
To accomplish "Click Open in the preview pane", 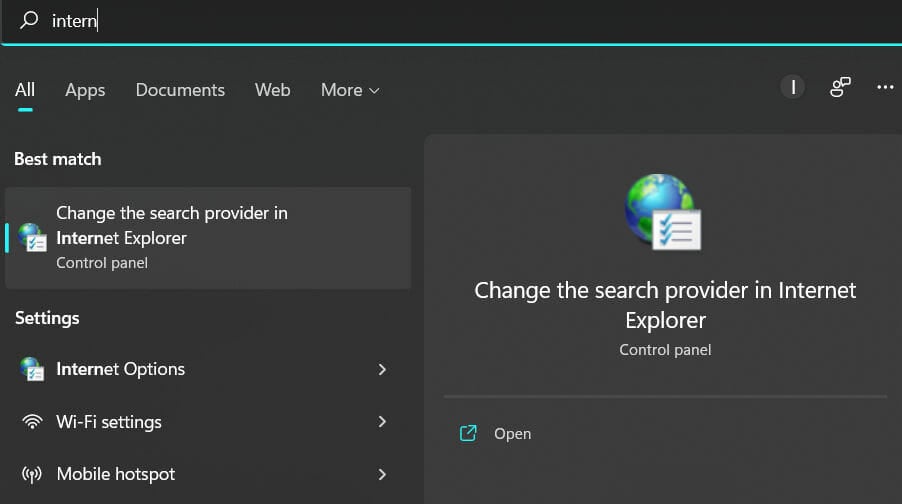I will coord(513,433).
